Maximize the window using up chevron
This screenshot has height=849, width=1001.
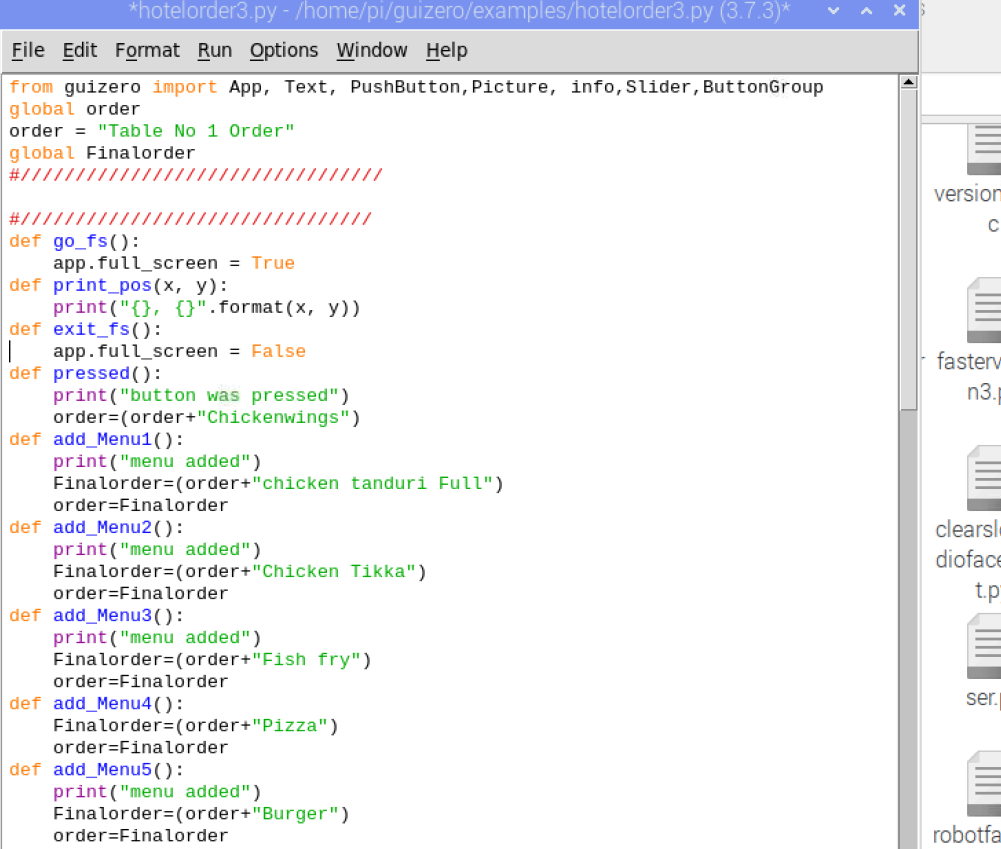click(866, 11)
